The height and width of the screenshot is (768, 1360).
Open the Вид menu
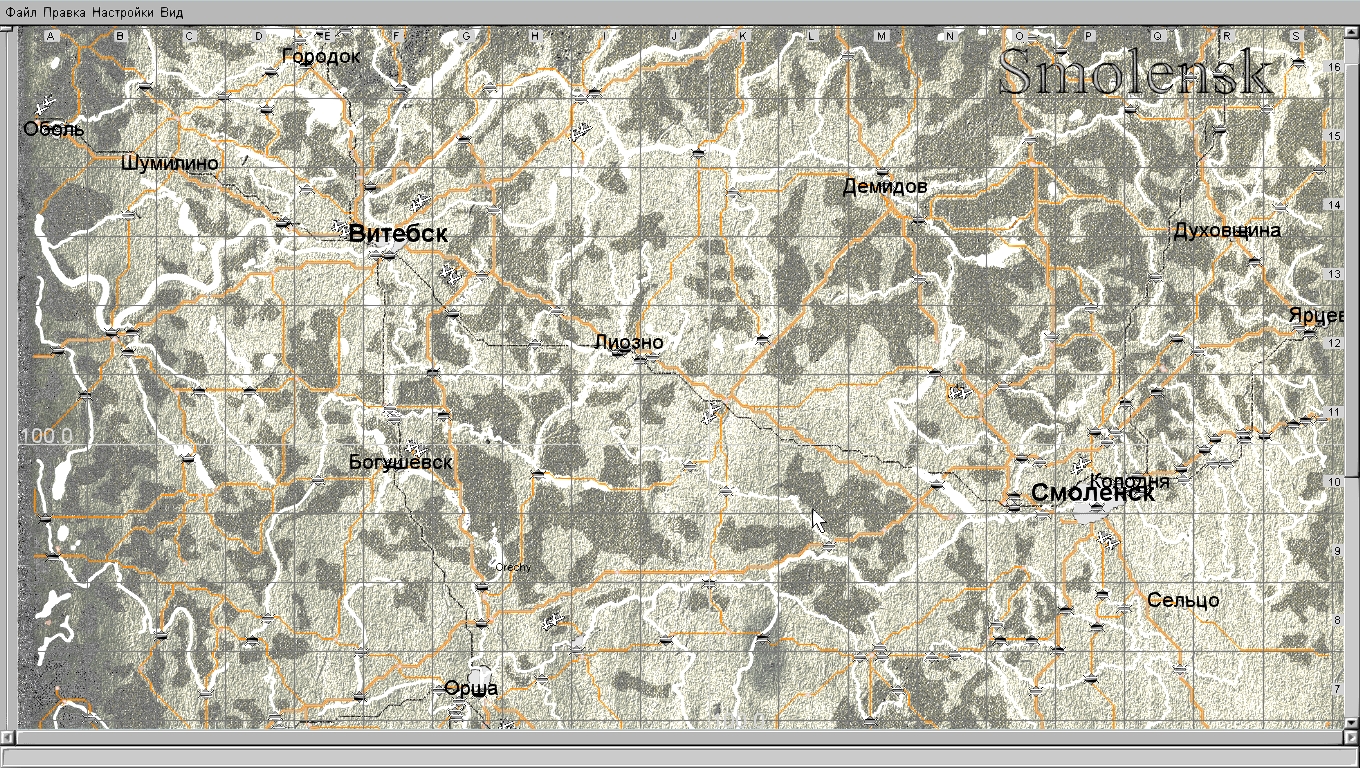tap(171, 12)
